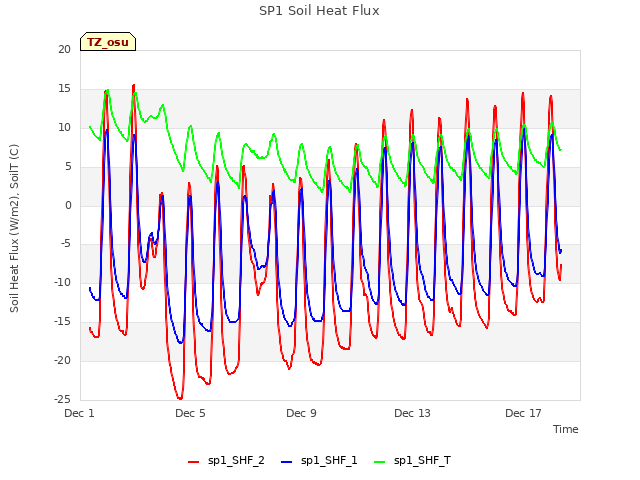Click the -25 y-axis tick label

(63, 399)
